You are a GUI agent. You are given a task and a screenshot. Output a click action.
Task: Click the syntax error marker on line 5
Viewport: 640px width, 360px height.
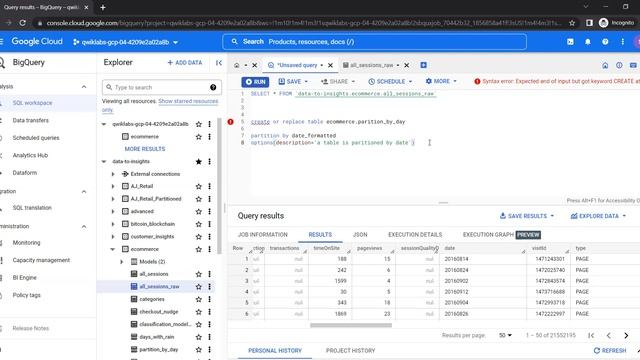231,122
